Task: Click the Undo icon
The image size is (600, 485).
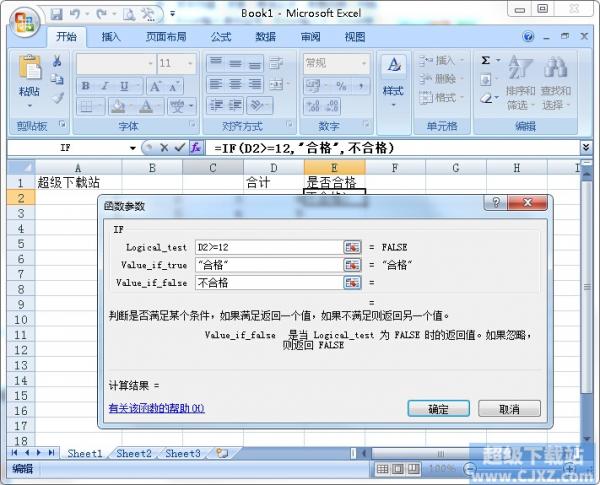Action: 75,15
